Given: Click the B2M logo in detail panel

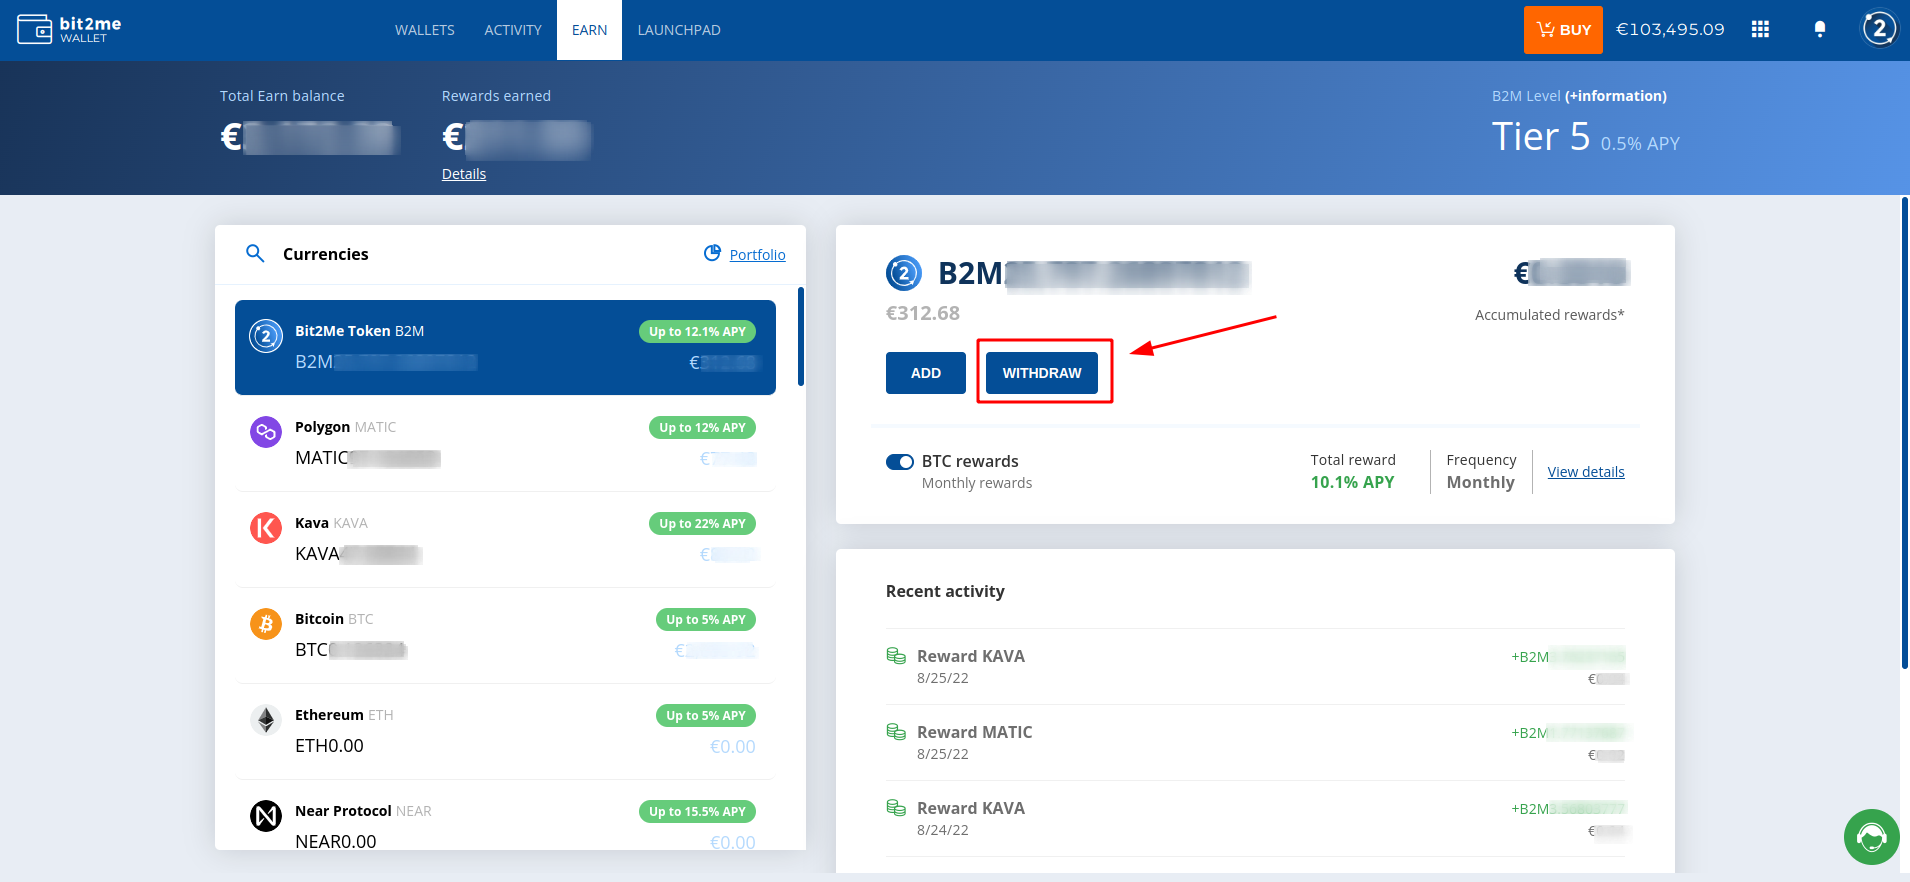Looking at the screenshot, I should [904, 273].
